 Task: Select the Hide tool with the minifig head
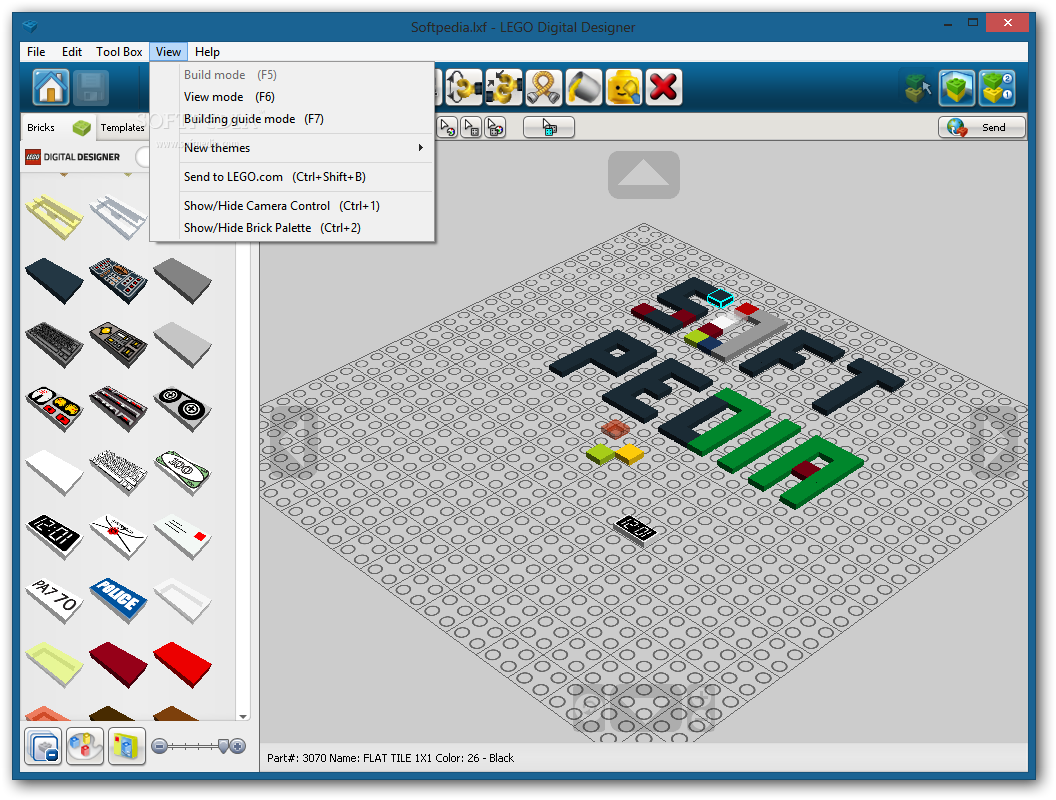click(x=624, y=88)
